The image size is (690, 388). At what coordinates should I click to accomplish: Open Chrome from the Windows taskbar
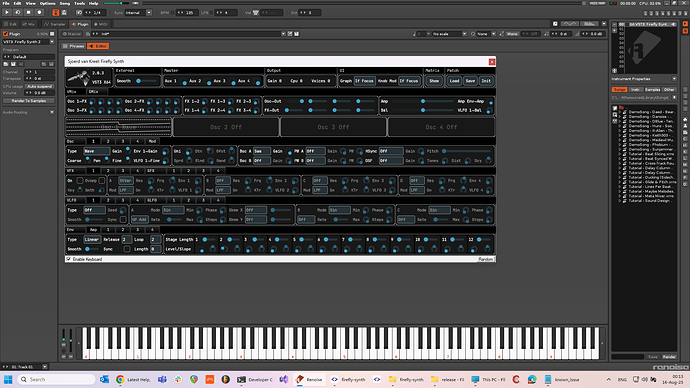[x=120, y=379]
